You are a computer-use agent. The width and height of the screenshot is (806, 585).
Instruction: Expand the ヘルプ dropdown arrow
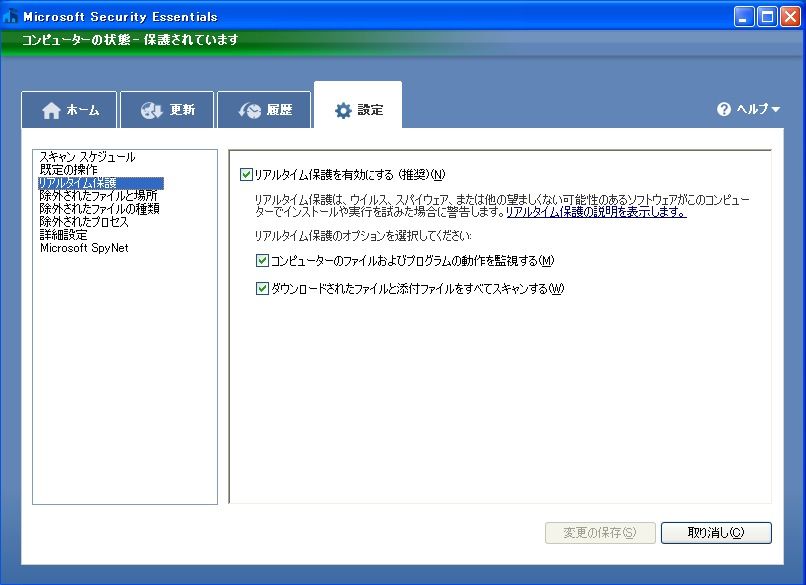[776, 109]
